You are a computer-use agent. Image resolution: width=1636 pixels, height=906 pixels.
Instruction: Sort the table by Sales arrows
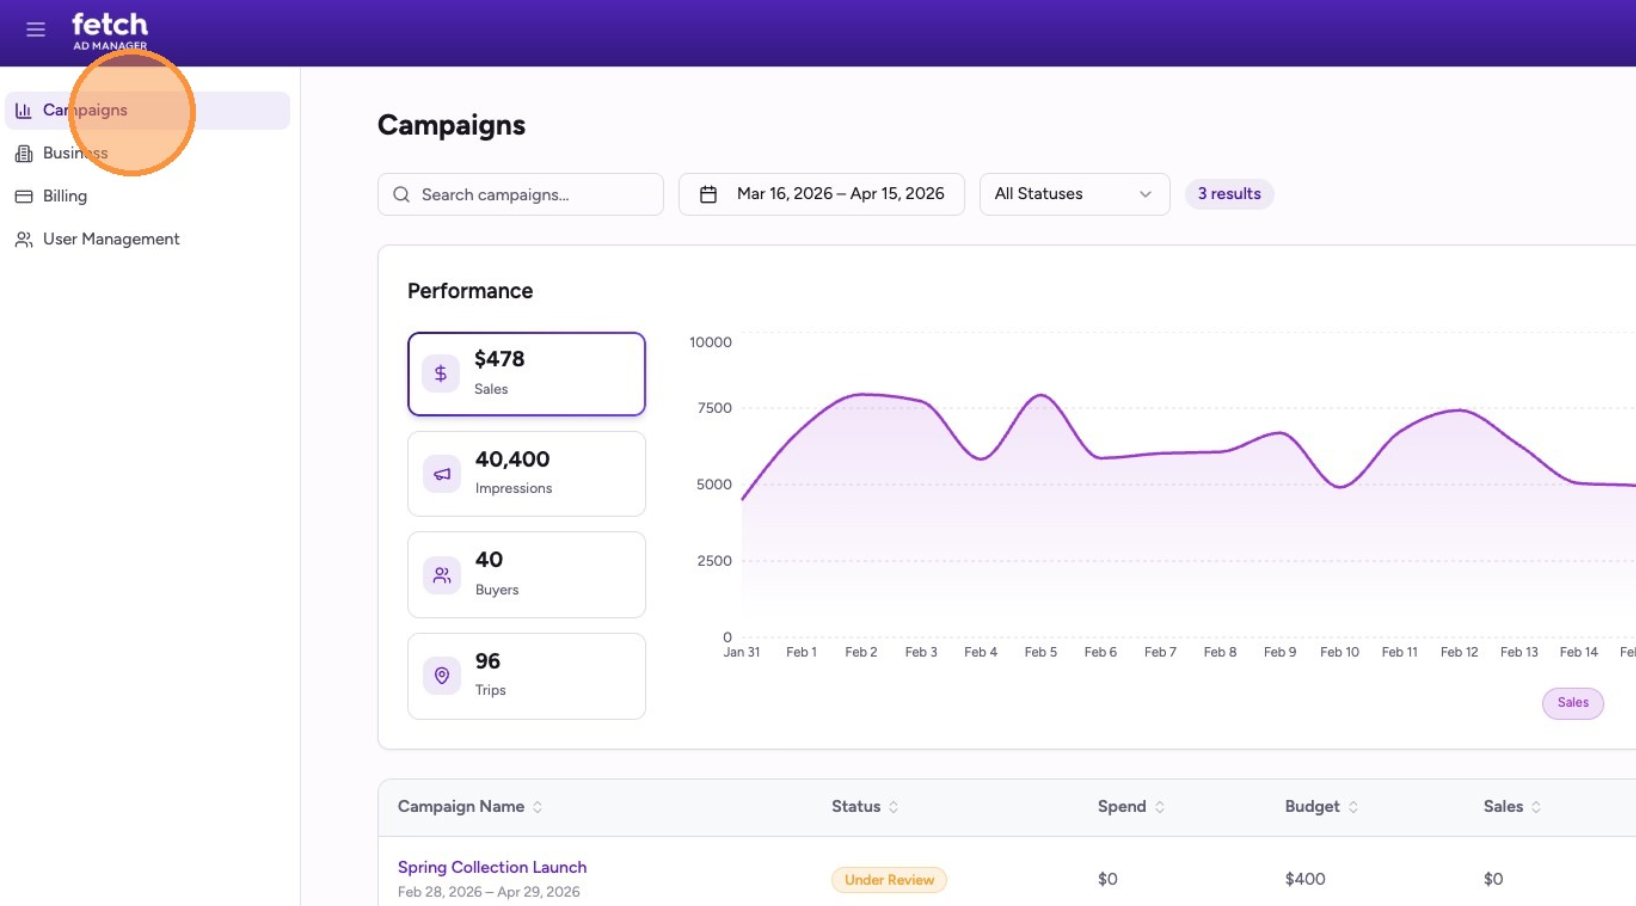click(x=1536, y=807)
